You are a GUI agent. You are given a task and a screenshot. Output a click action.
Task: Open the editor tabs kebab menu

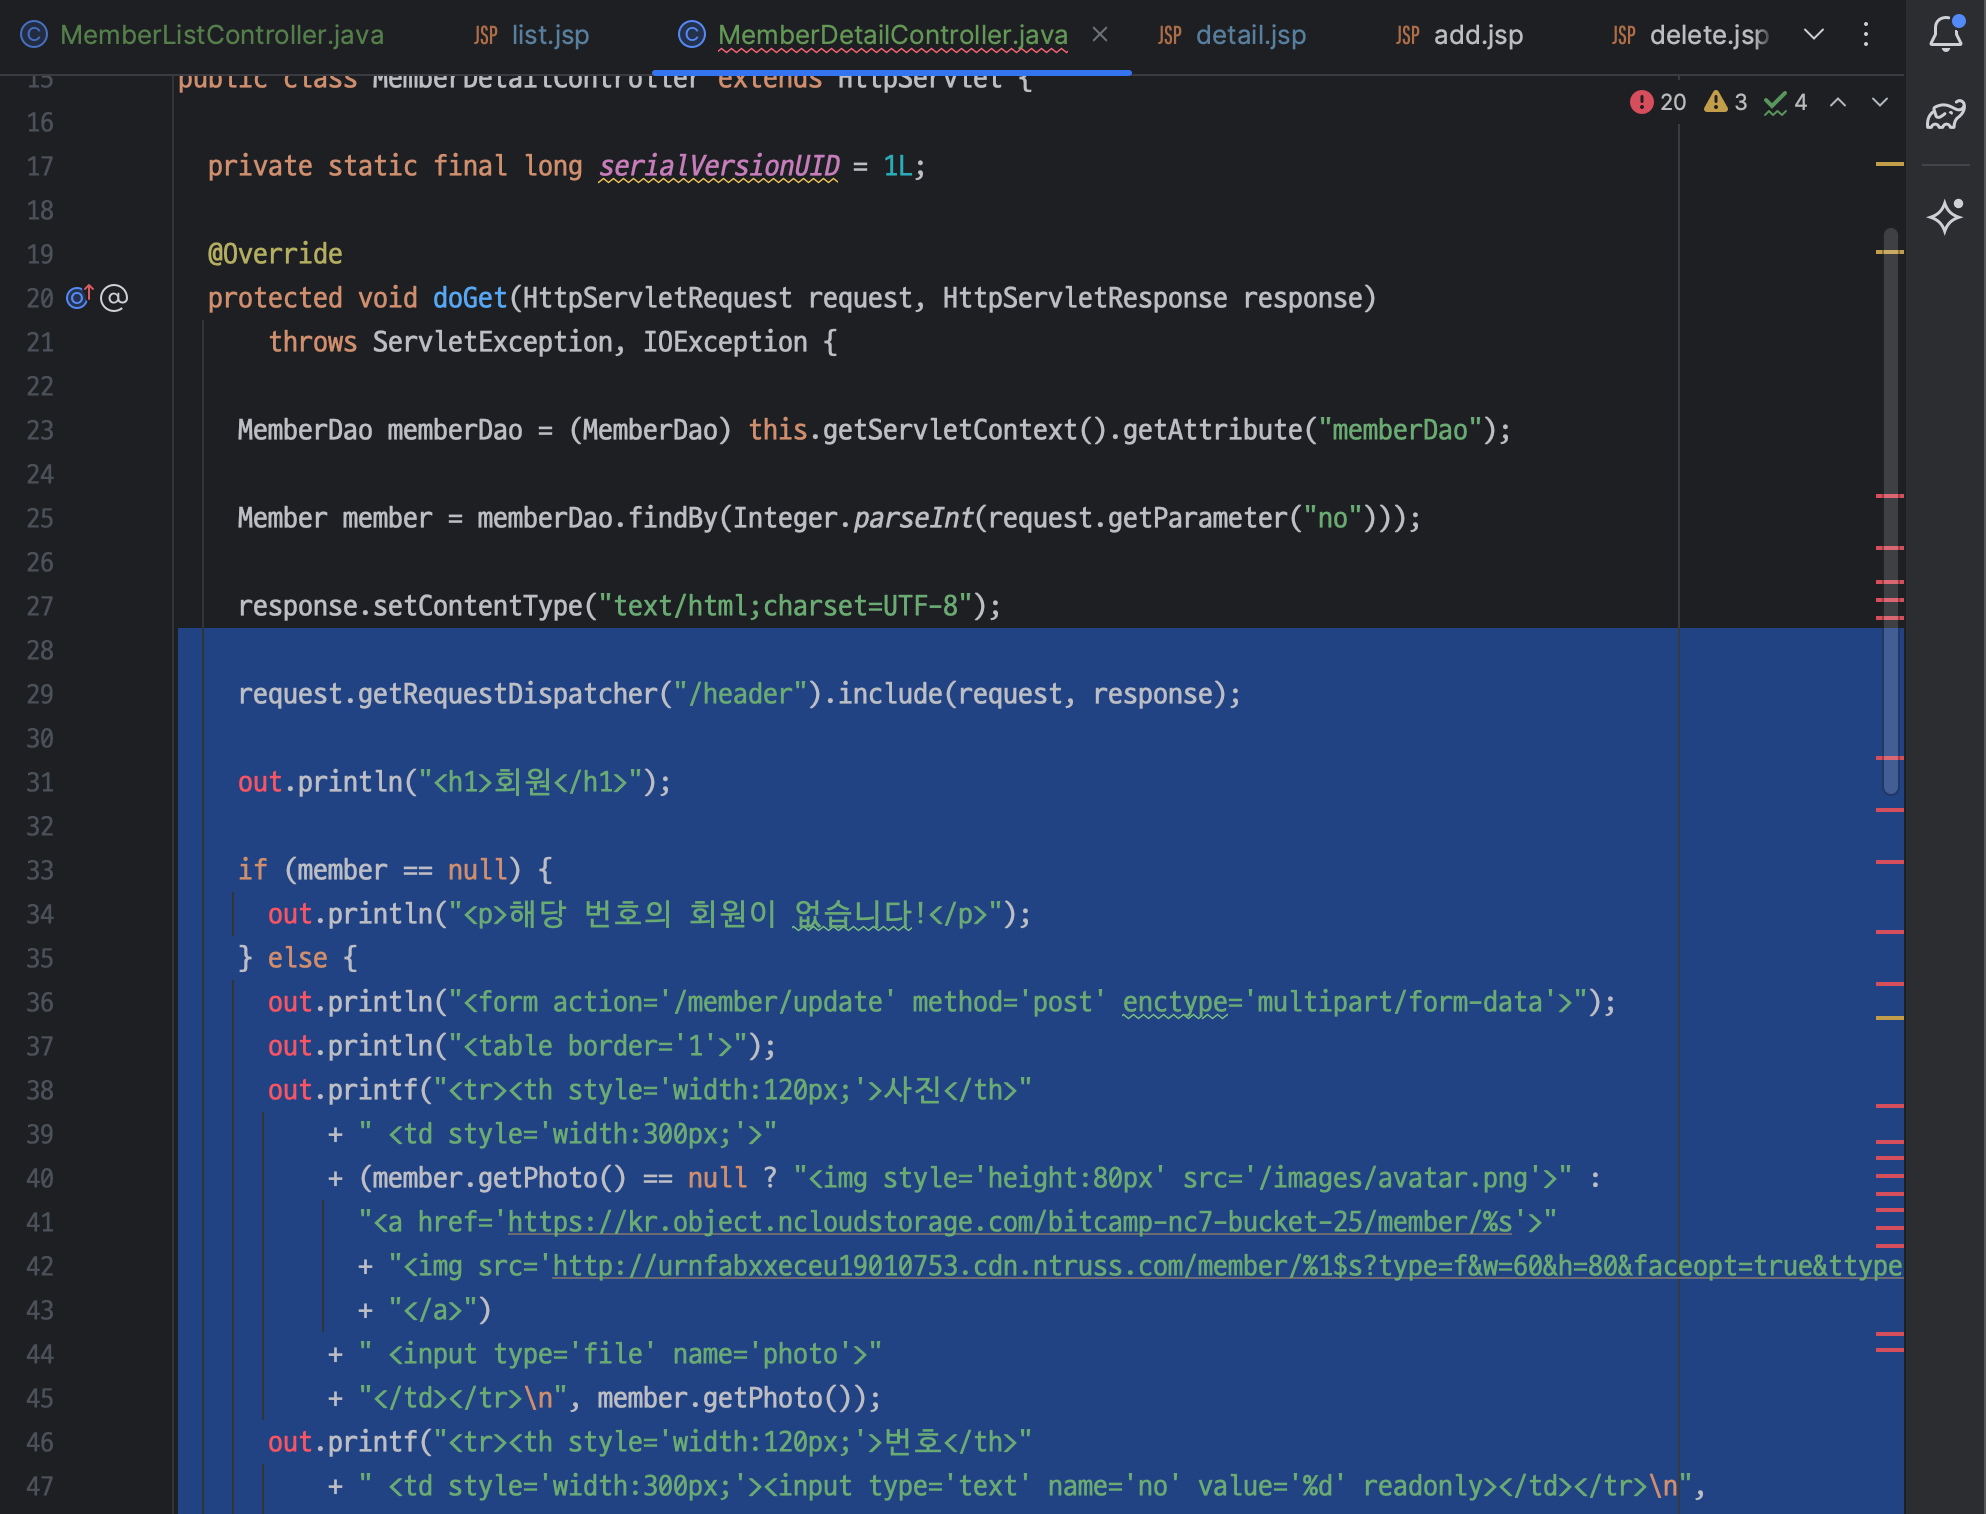pos(1866,34)
